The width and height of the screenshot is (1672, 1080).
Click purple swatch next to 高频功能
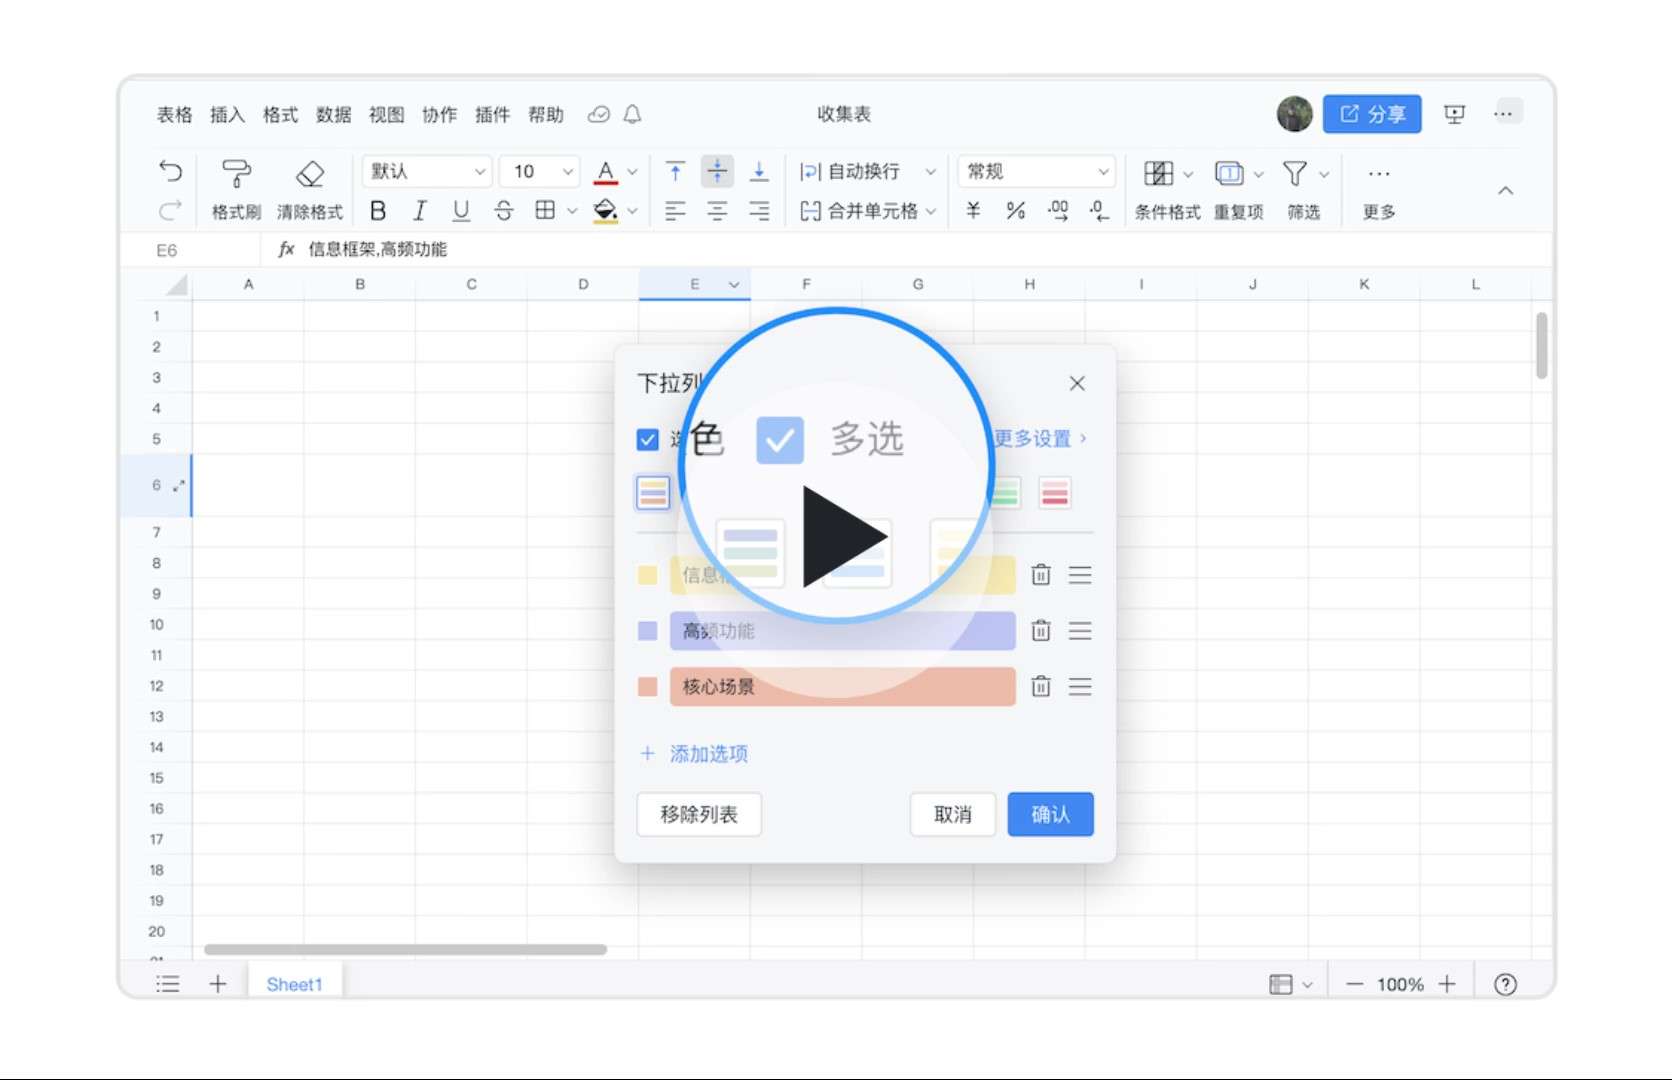click(648, 631)
